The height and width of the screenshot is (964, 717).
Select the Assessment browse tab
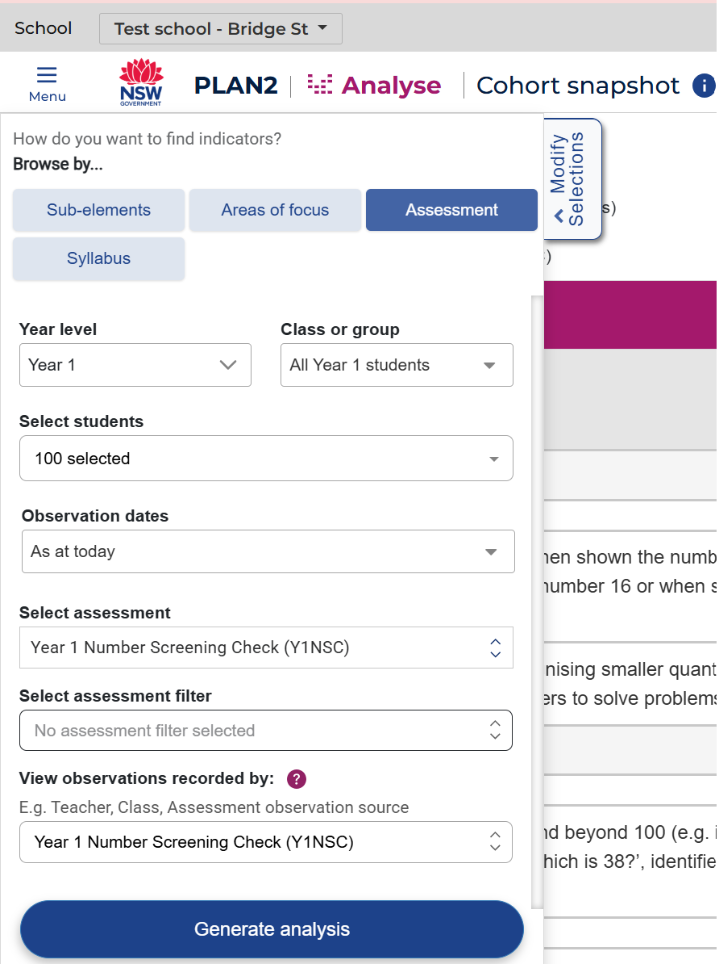click(x=452, y=210)
